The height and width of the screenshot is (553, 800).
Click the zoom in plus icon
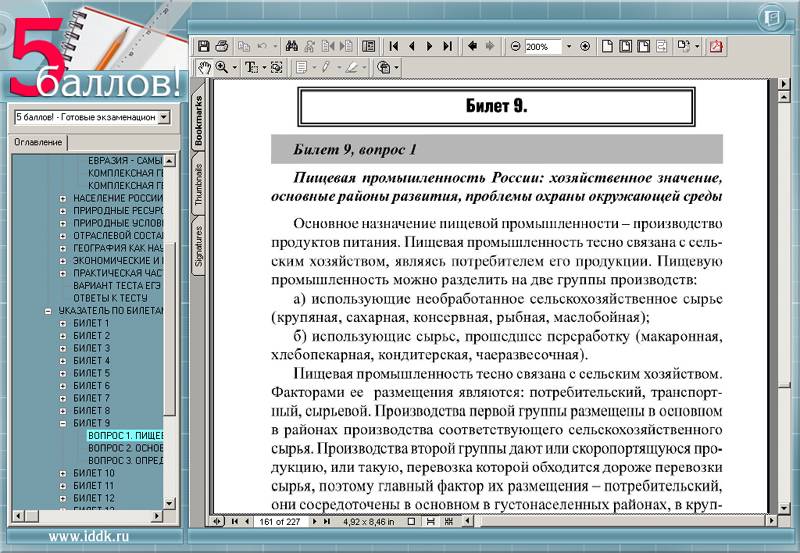tap(585, 46)
